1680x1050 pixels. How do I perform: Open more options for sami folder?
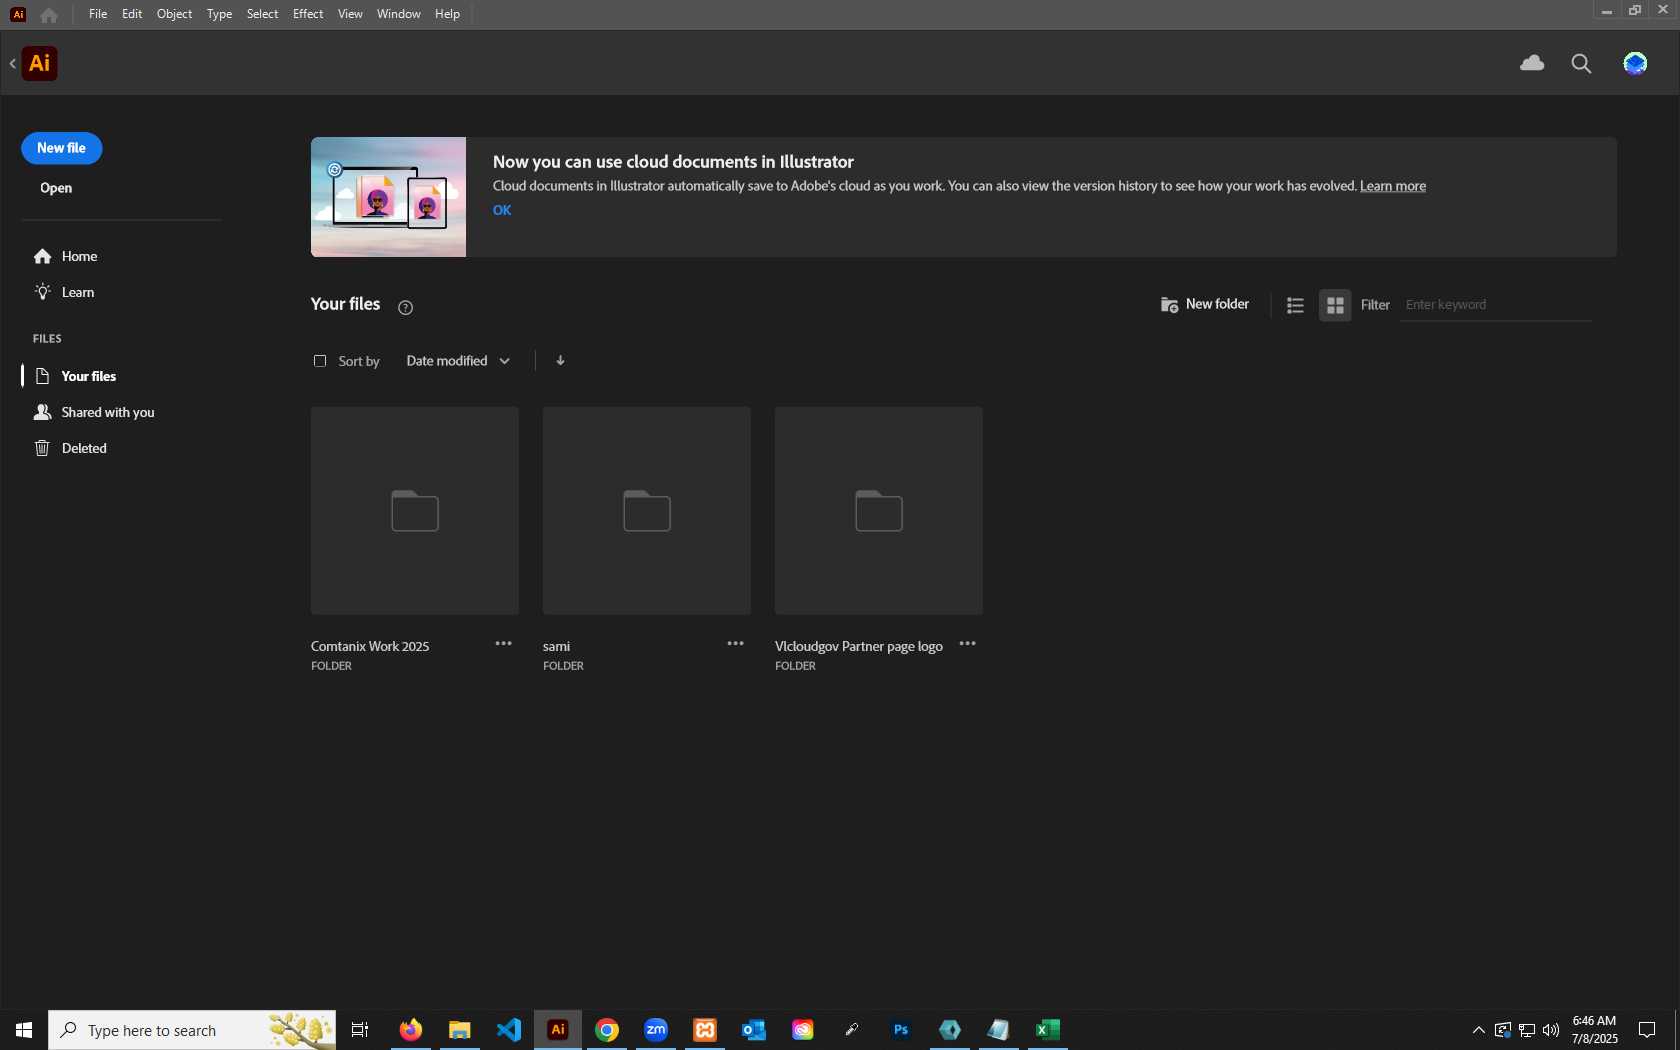(735, 644)
